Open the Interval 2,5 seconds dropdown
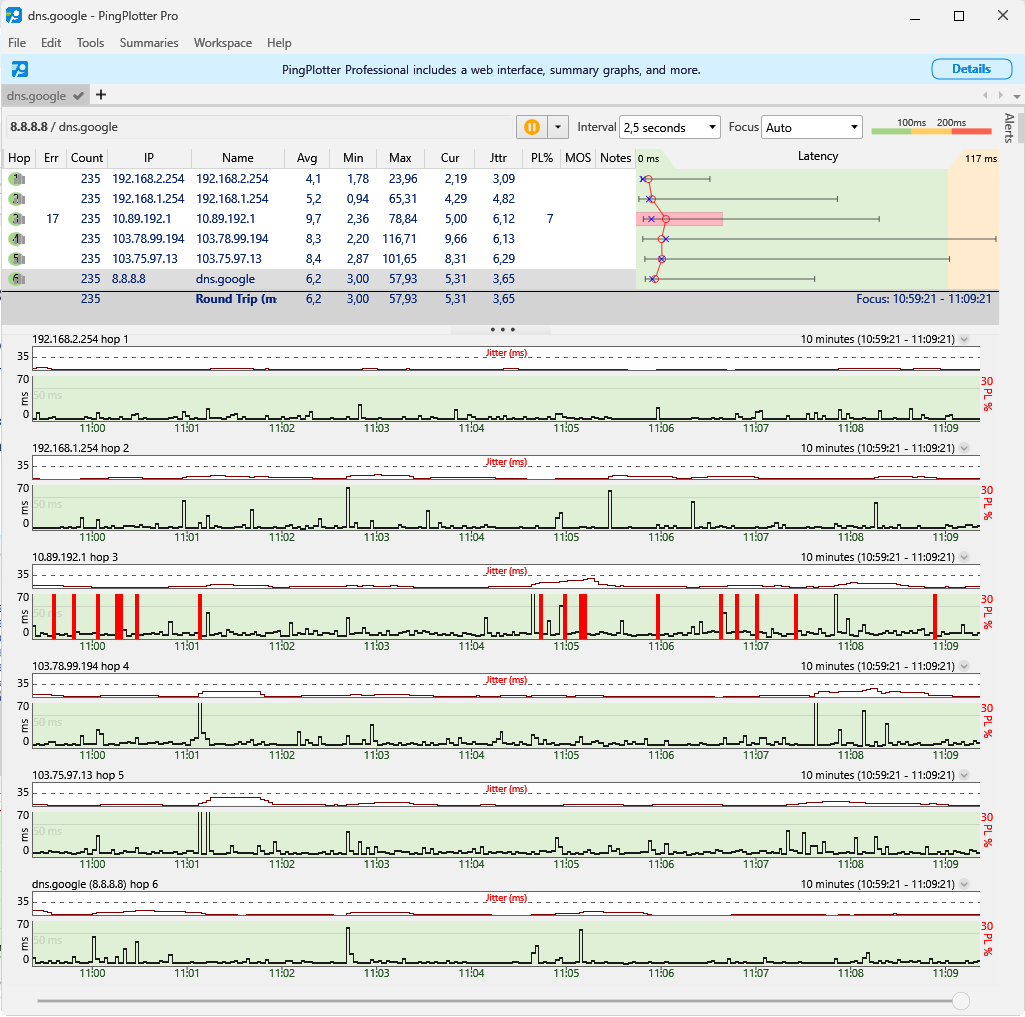The width and height of the screenshot is (1025, 1017). (x=670, y=127)
